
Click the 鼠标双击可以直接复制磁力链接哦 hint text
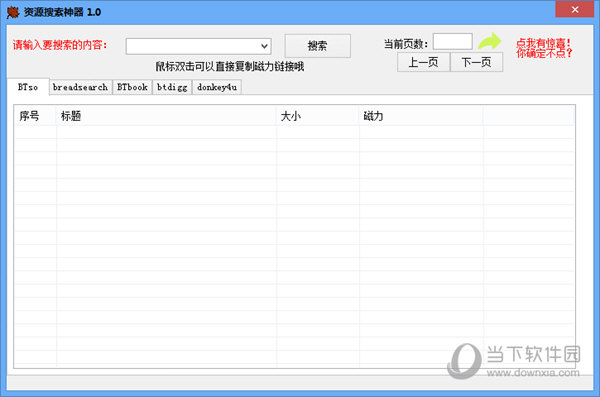click(x=230, y=67)
